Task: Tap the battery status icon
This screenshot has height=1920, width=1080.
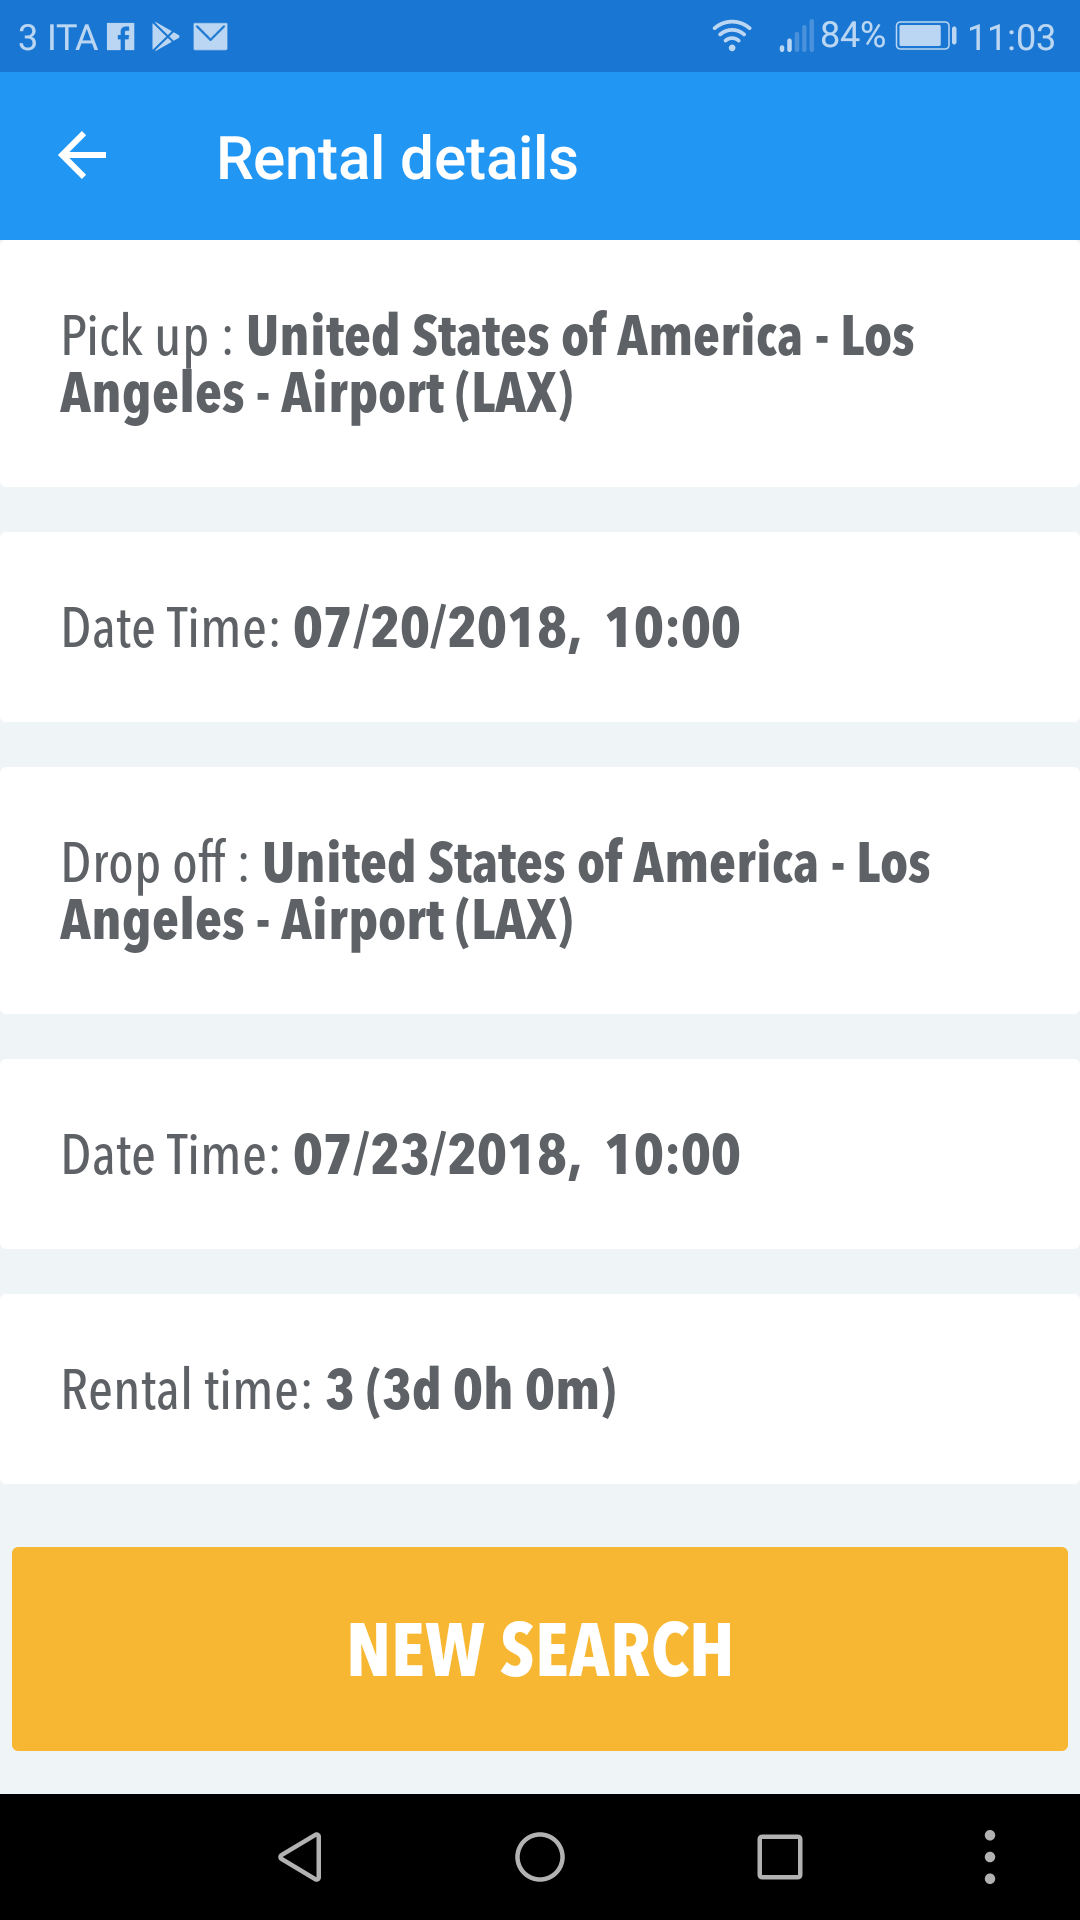Action: point(925,37)
